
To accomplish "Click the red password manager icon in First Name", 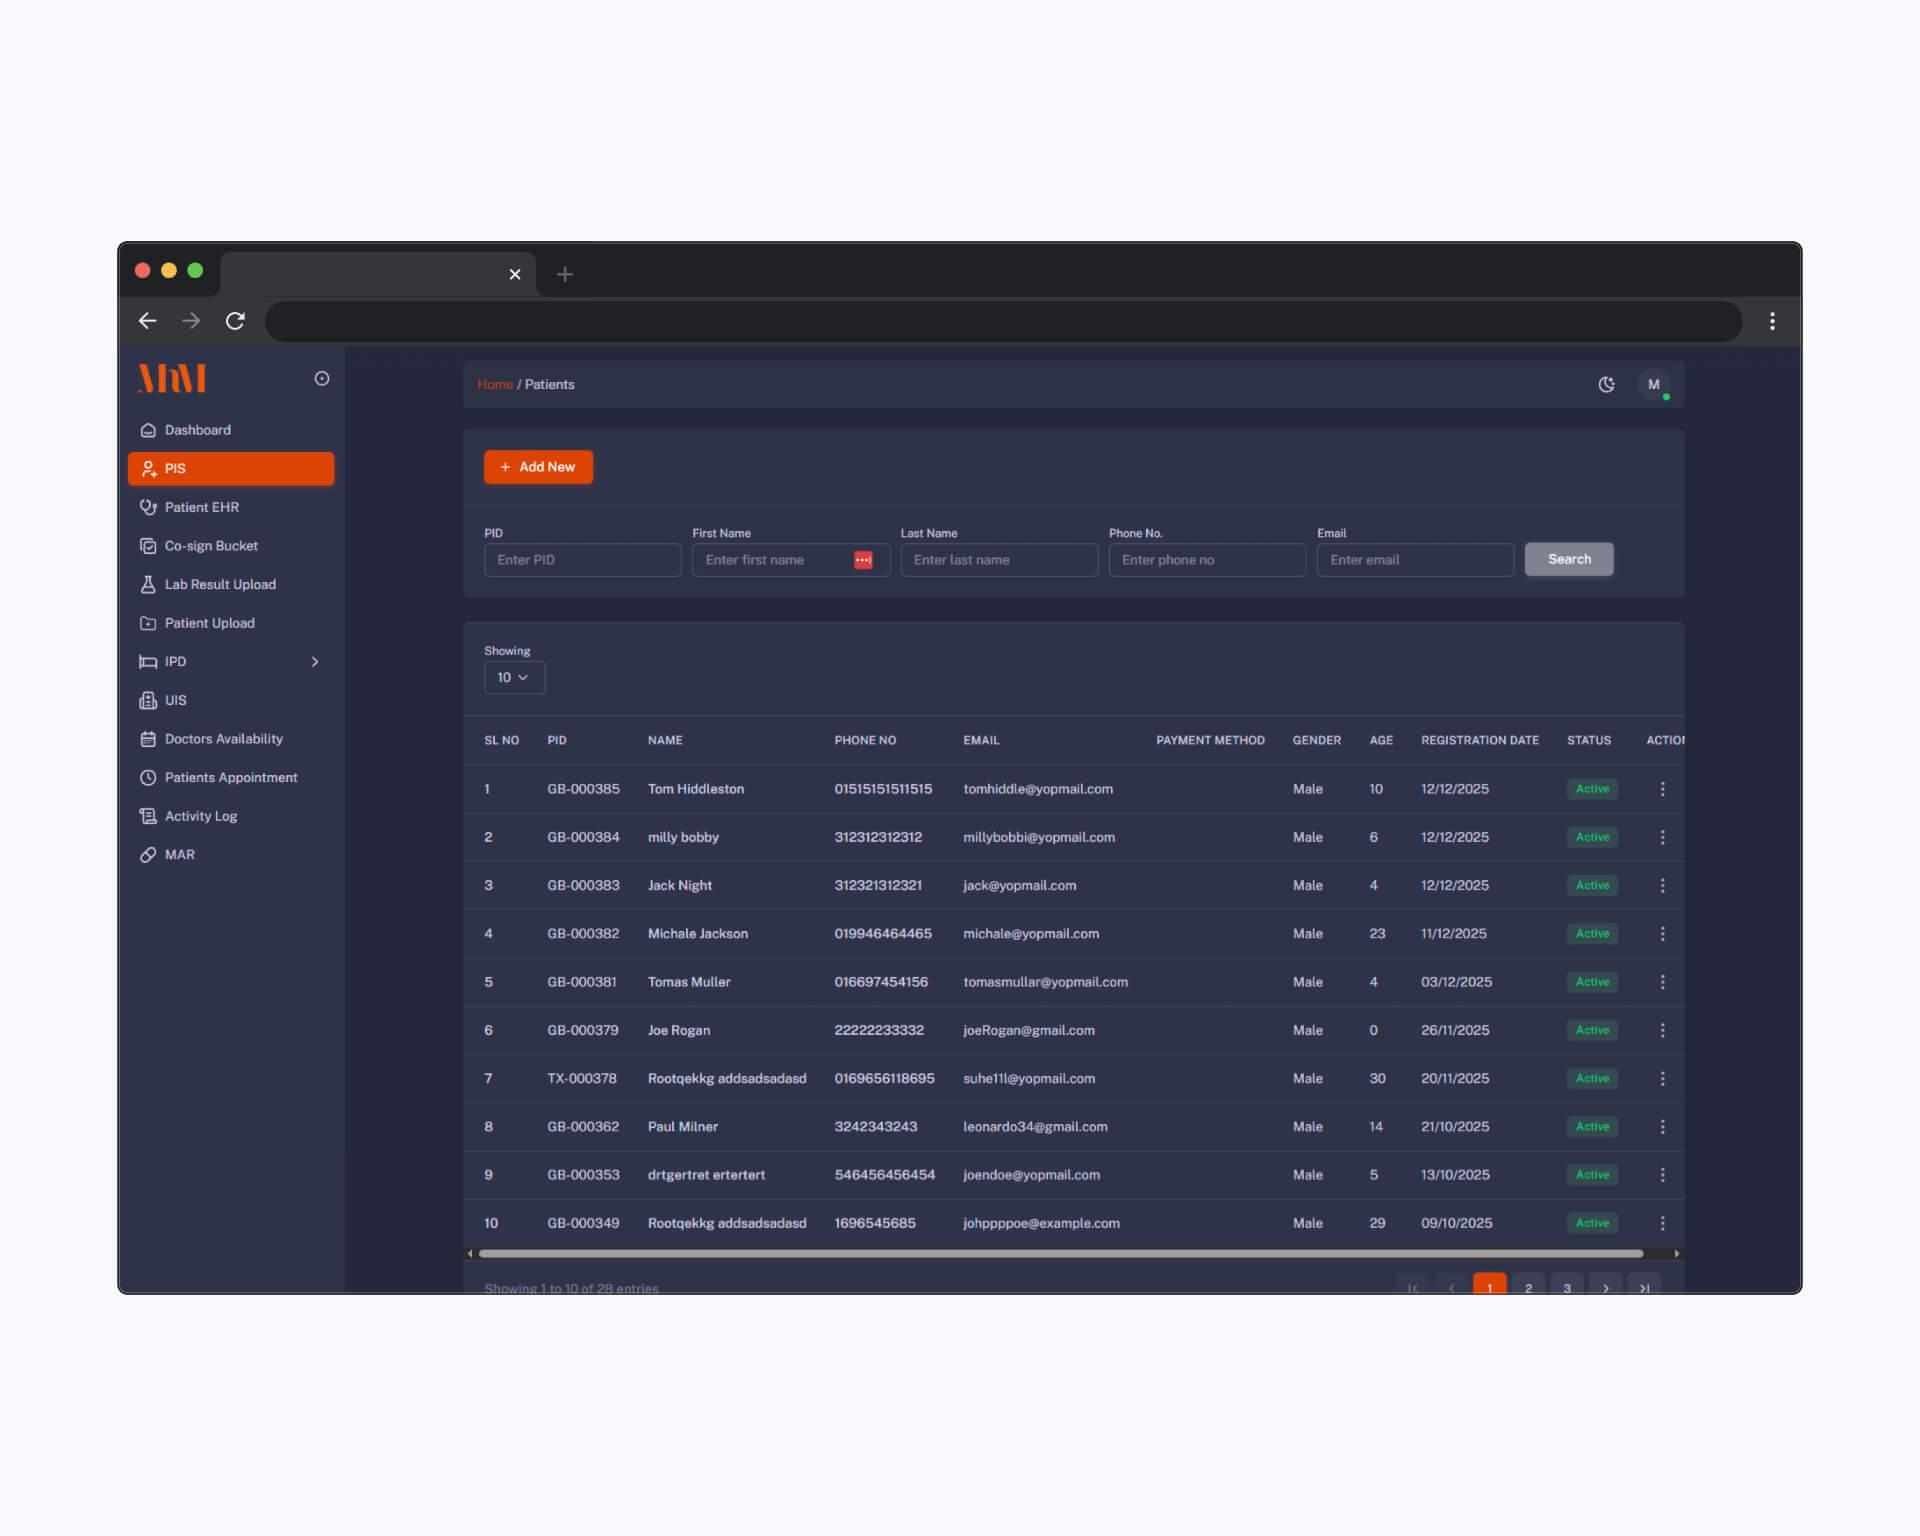I will pos(863,560).
